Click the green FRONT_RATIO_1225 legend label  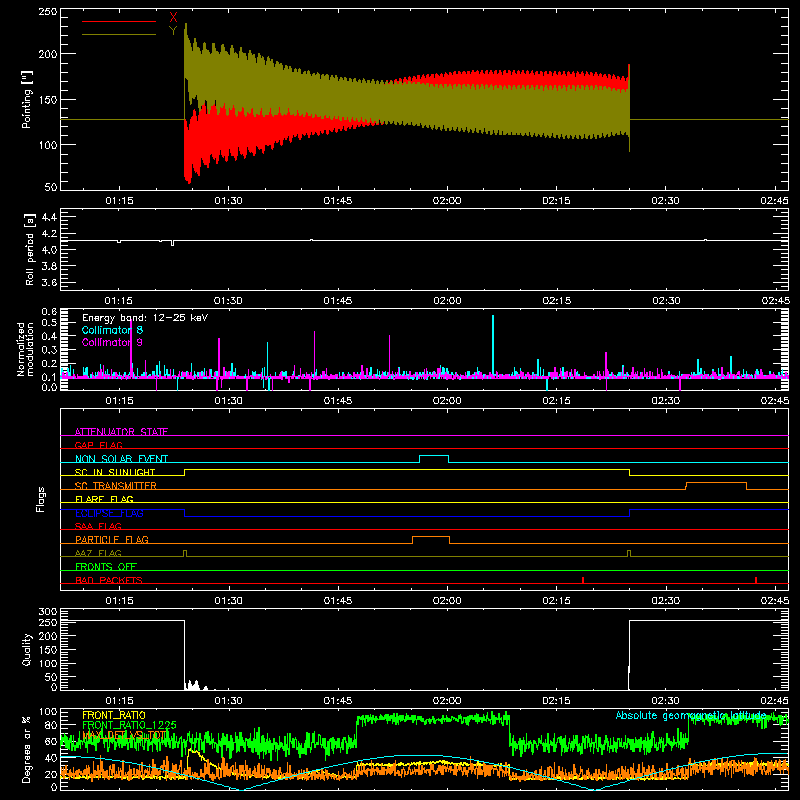(130, 725)
